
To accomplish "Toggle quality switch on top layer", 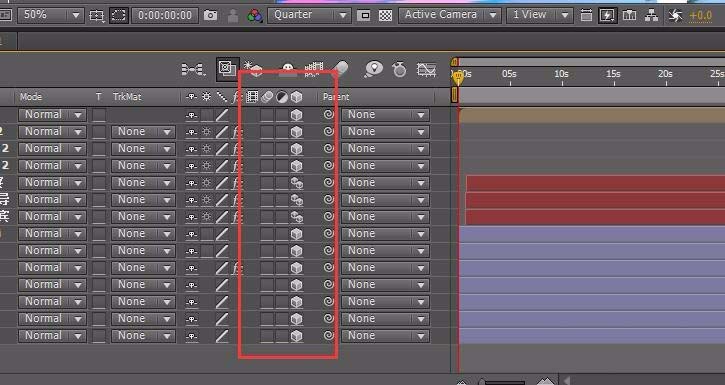I will [222, 115].
